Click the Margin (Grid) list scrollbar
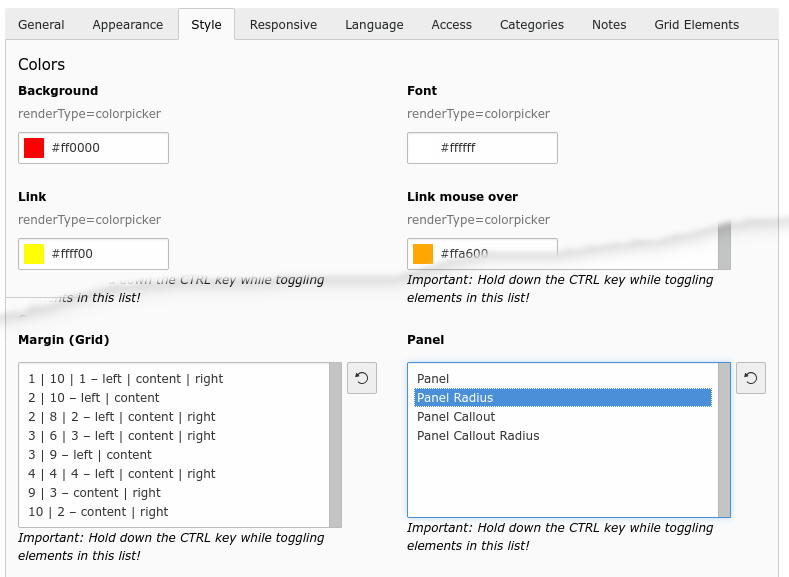The height and width of the screenshot is (577, 789). click(x=335, y=445)
